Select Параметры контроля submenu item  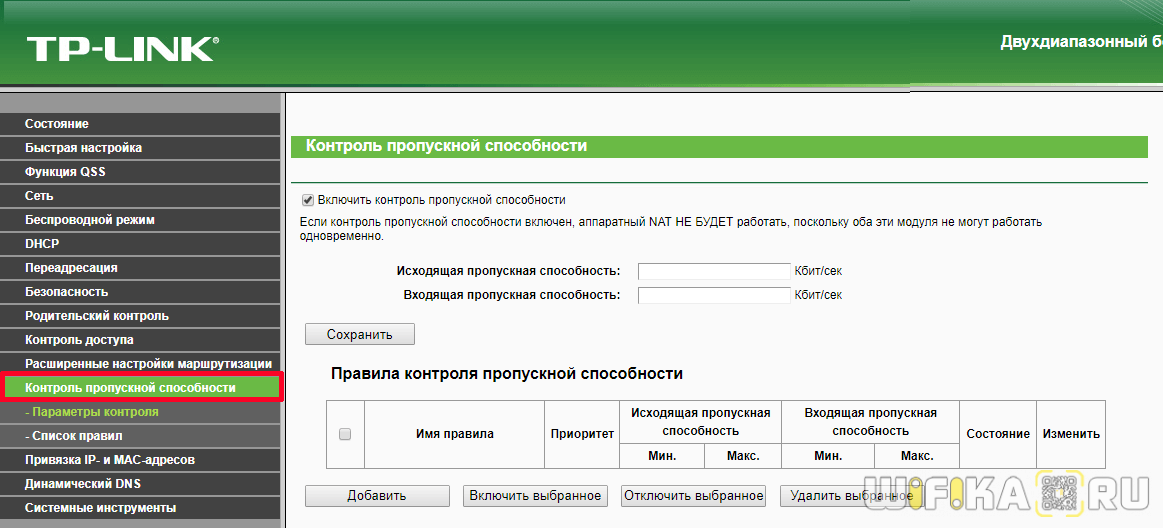tap(94, 412)
